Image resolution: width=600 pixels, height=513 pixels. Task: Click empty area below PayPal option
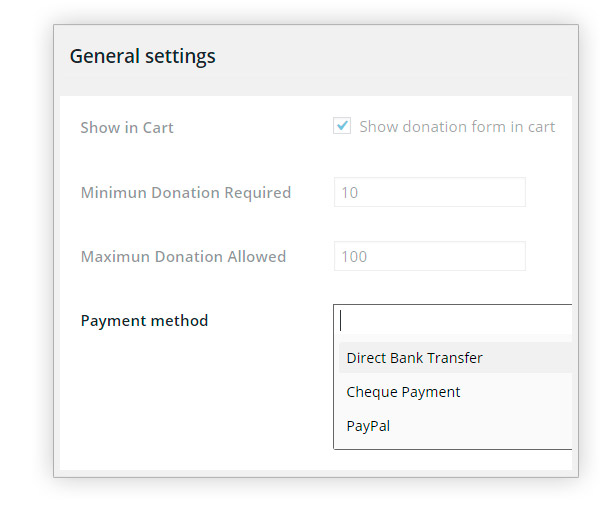tap(453, 445)
